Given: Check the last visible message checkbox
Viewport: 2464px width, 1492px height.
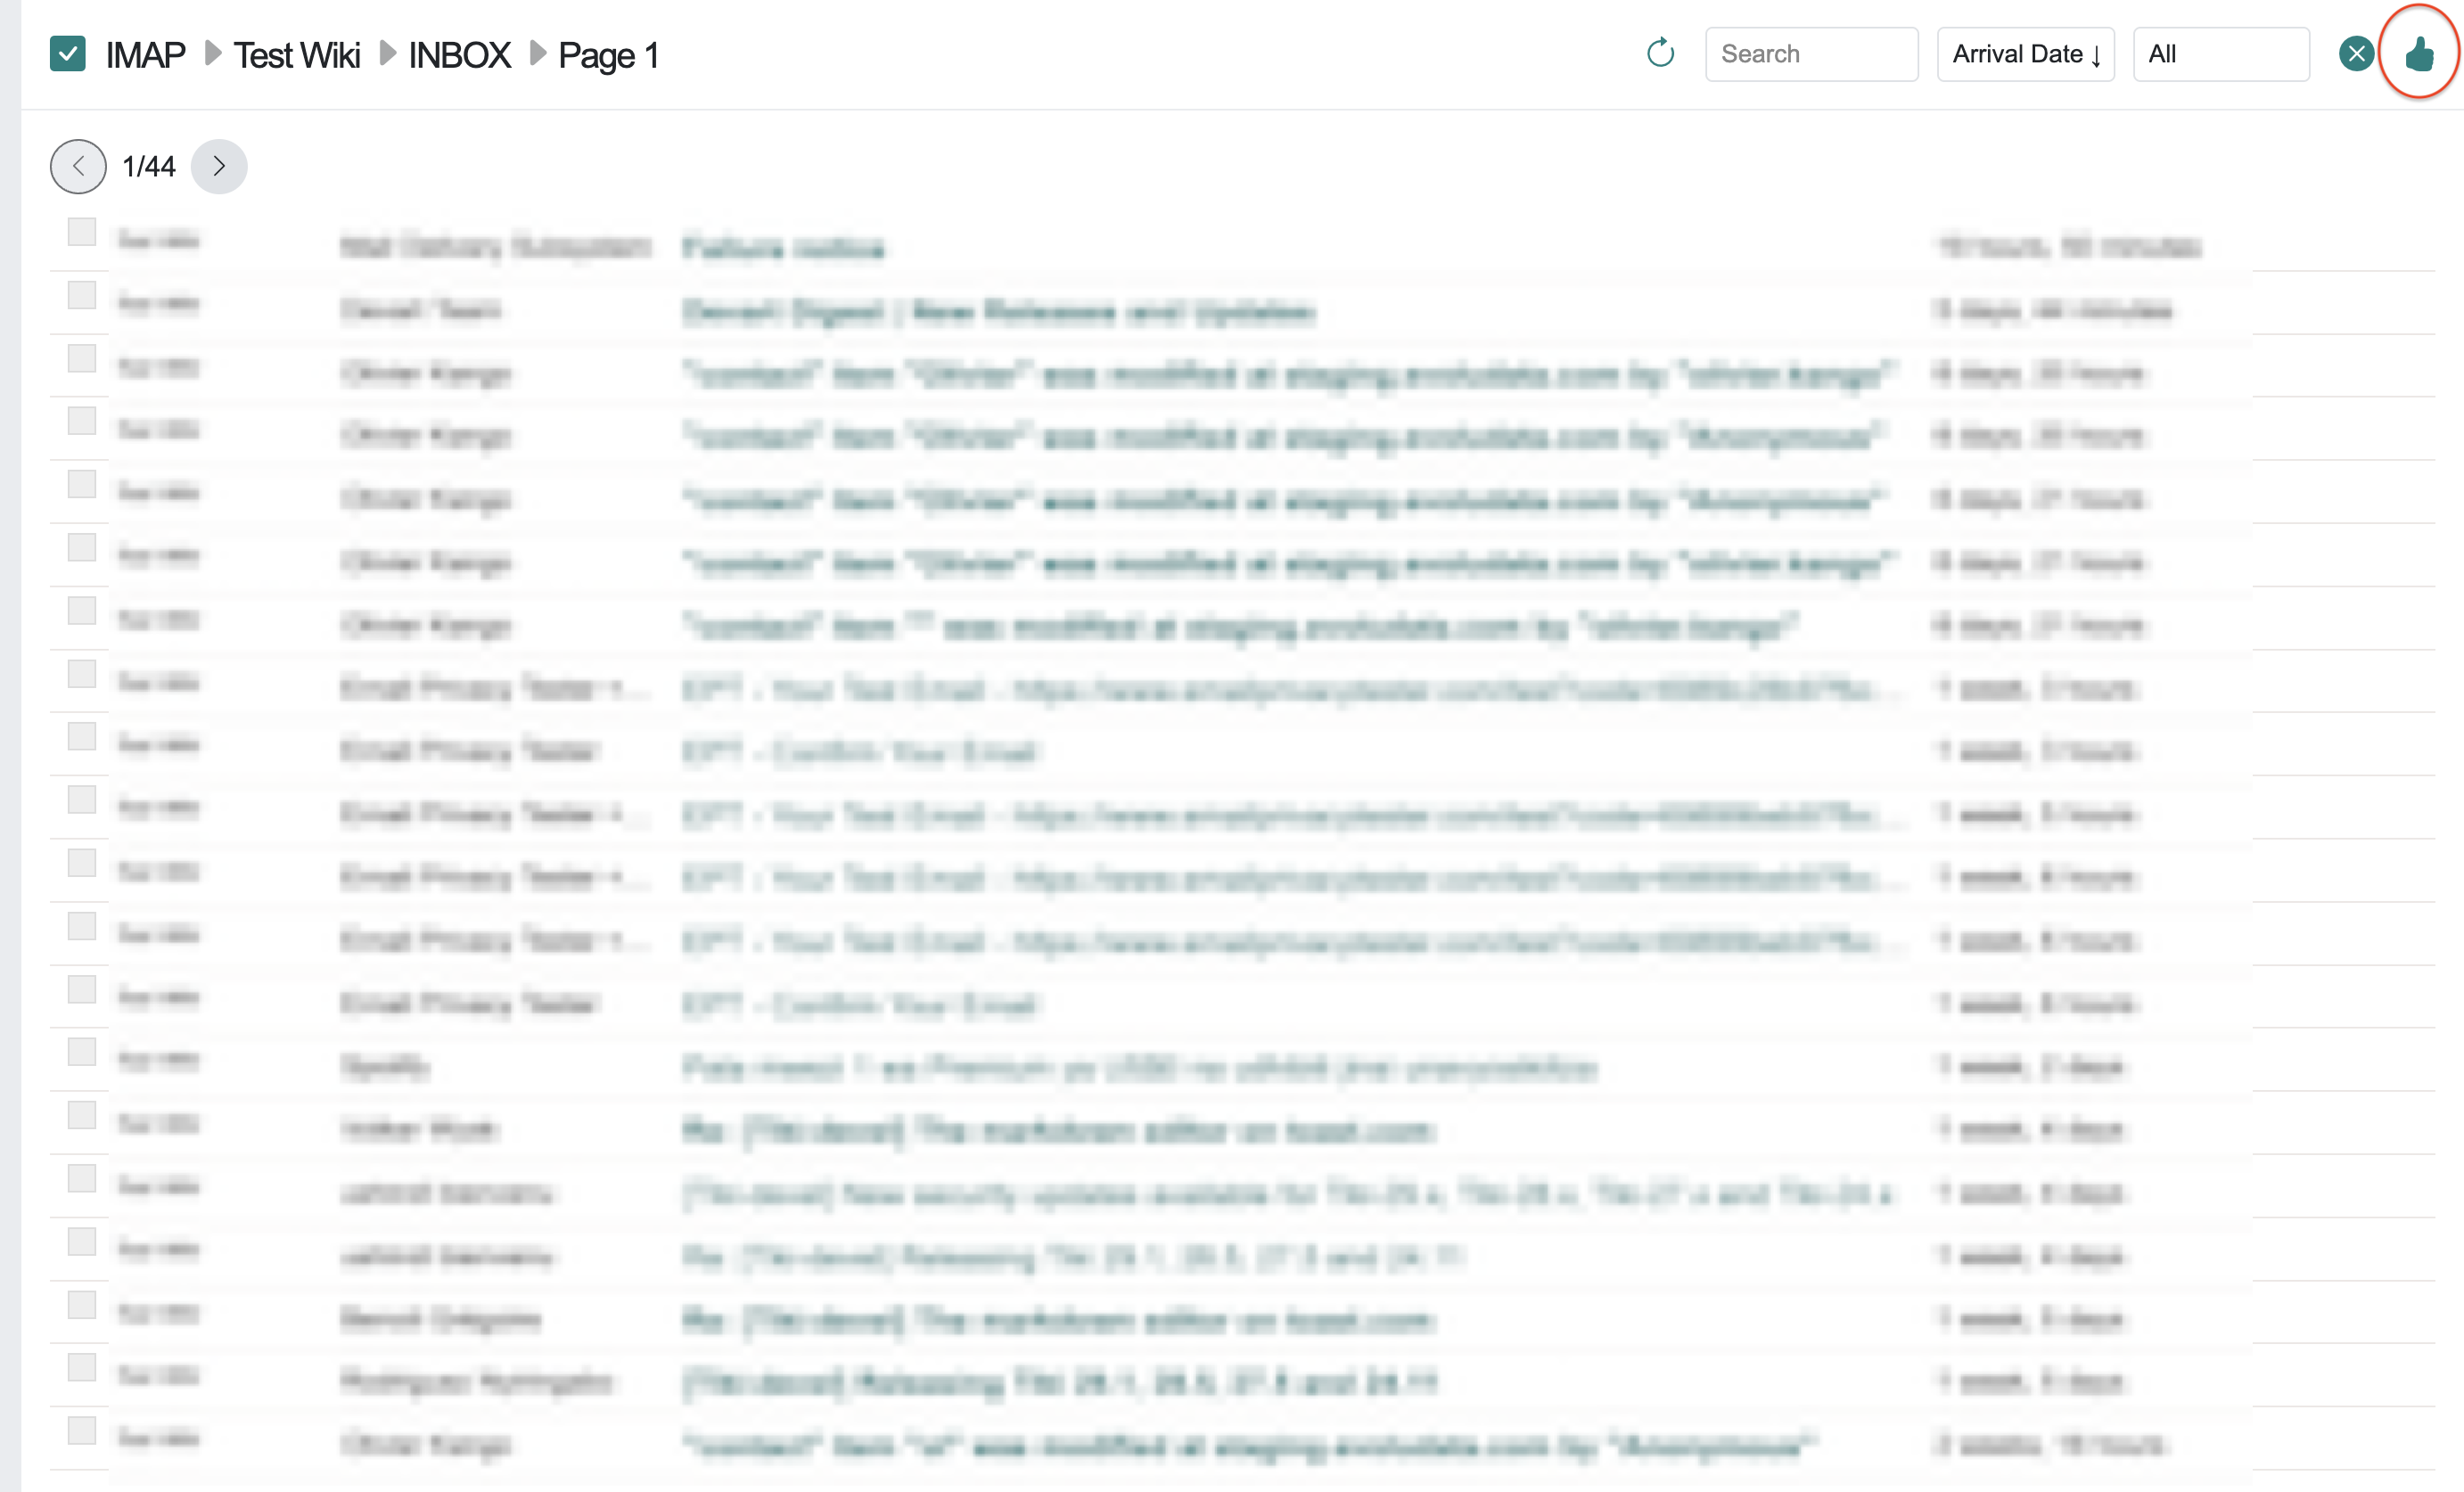Looking at the screenshot, I should [82, 1430].
